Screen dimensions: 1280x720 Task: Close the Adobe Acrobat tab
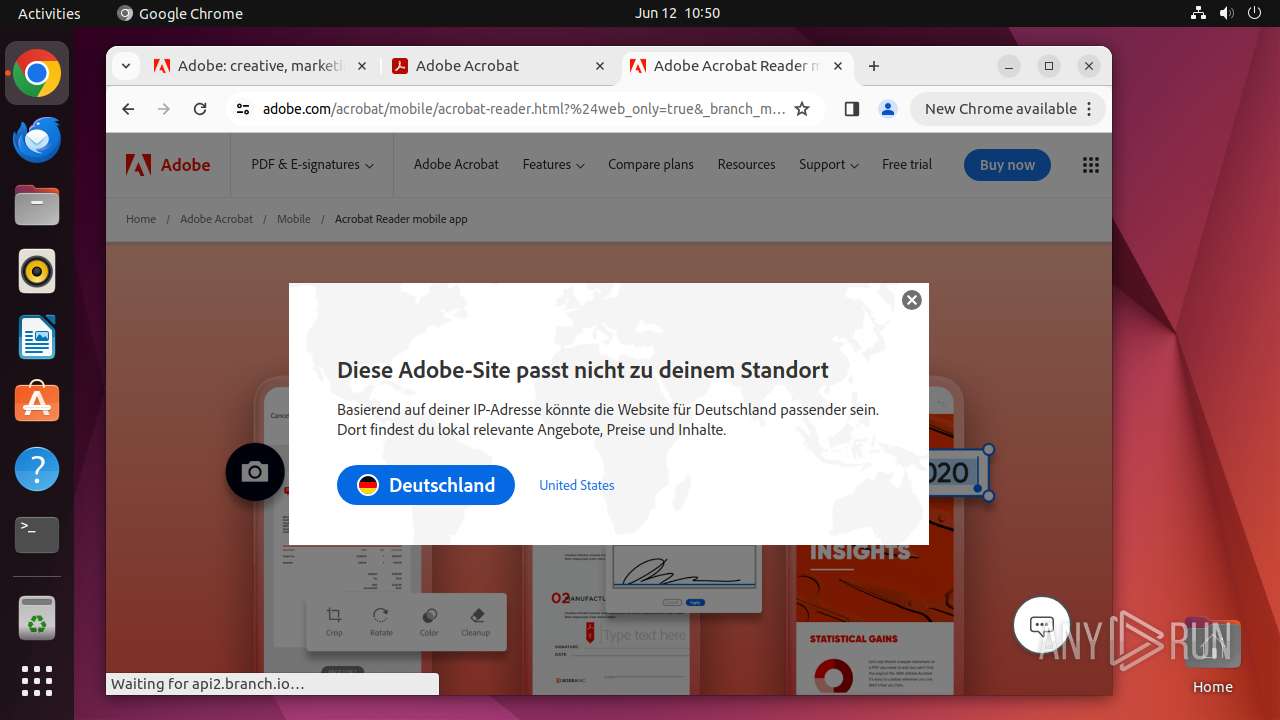(600, 66)
